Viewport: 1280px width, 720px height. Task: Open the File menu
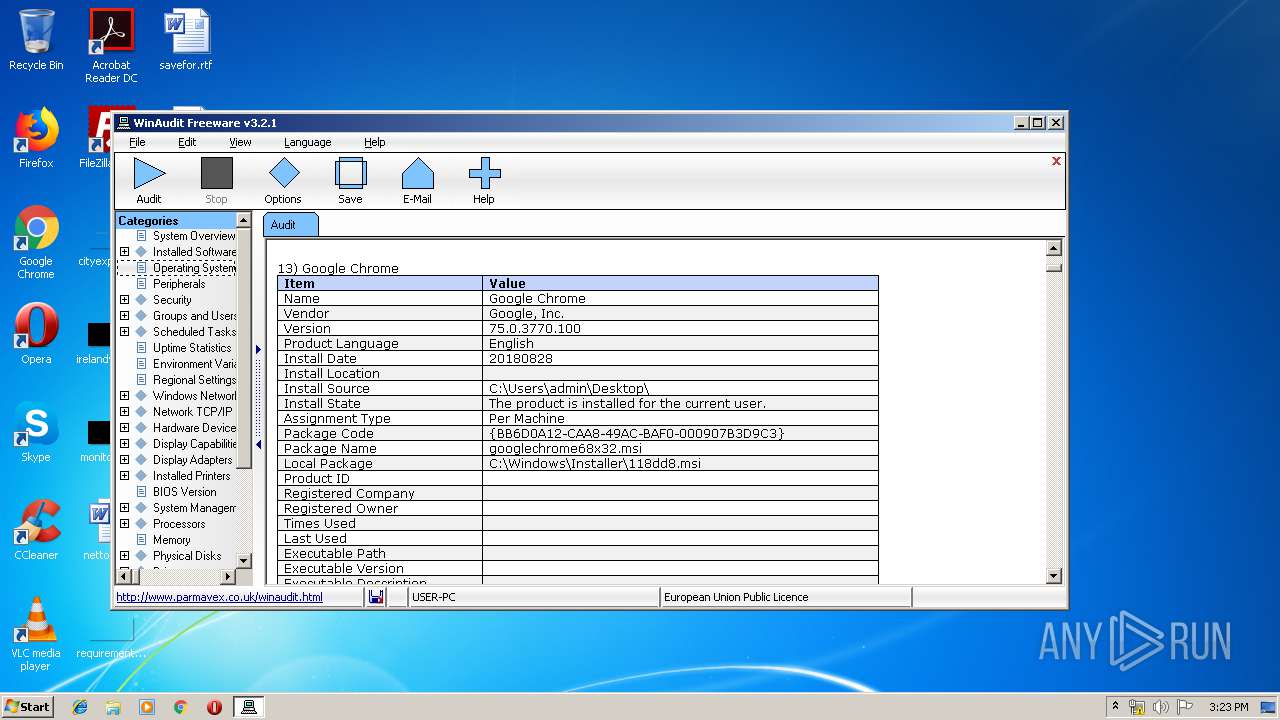pos(137,142)
